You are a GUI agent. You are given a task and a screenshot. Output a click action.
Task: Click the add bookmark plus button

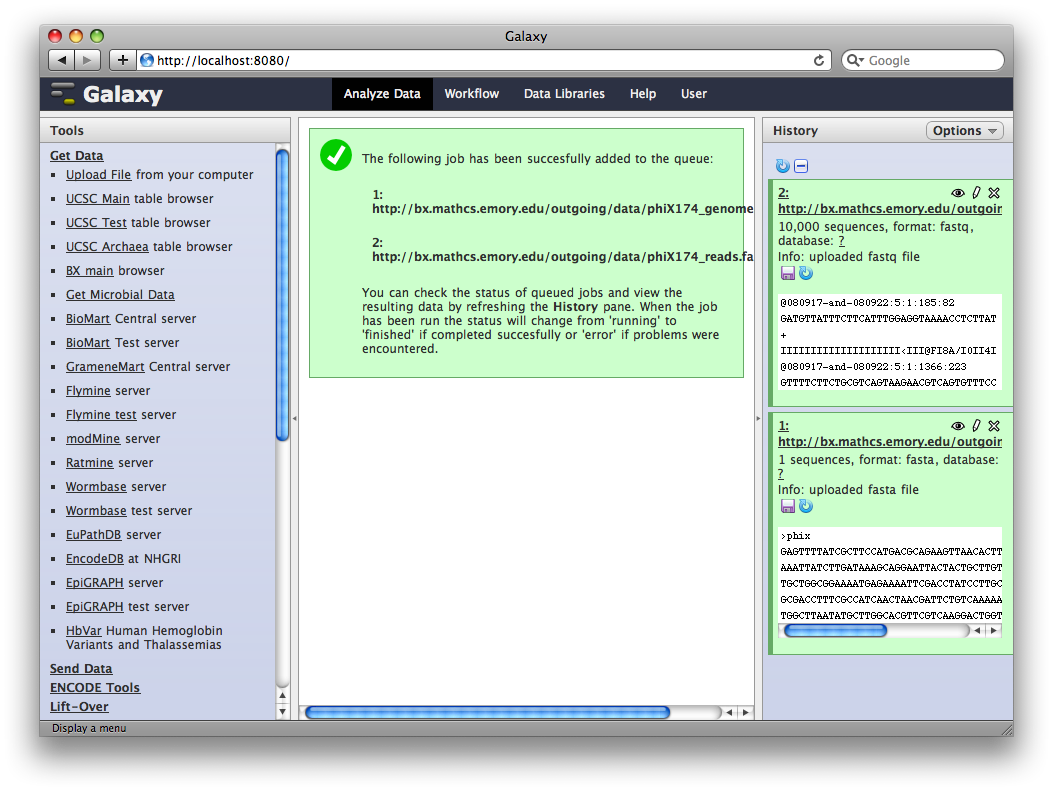123,60
